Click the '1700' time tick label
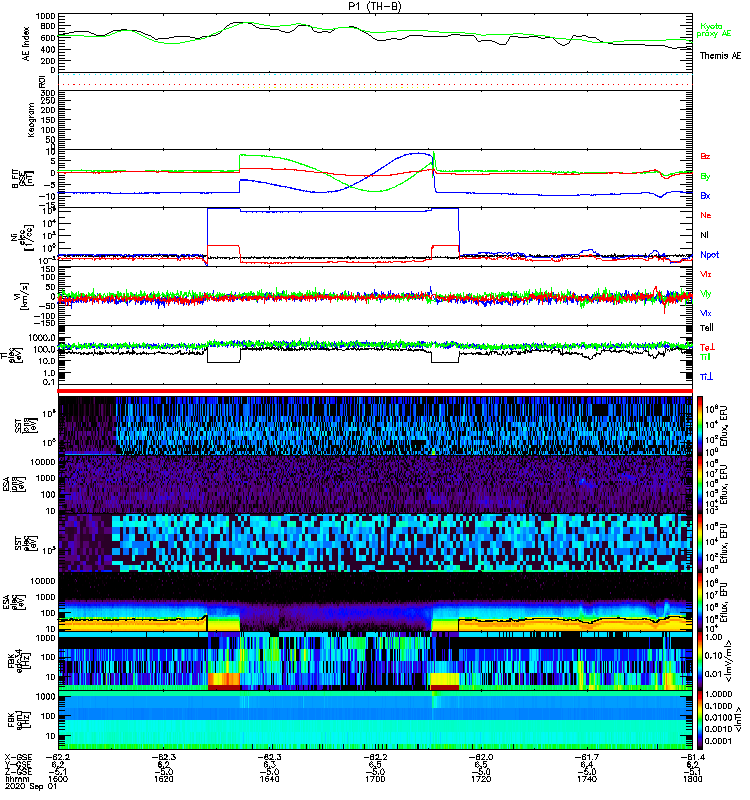750x800 pixels. point(375,779)
